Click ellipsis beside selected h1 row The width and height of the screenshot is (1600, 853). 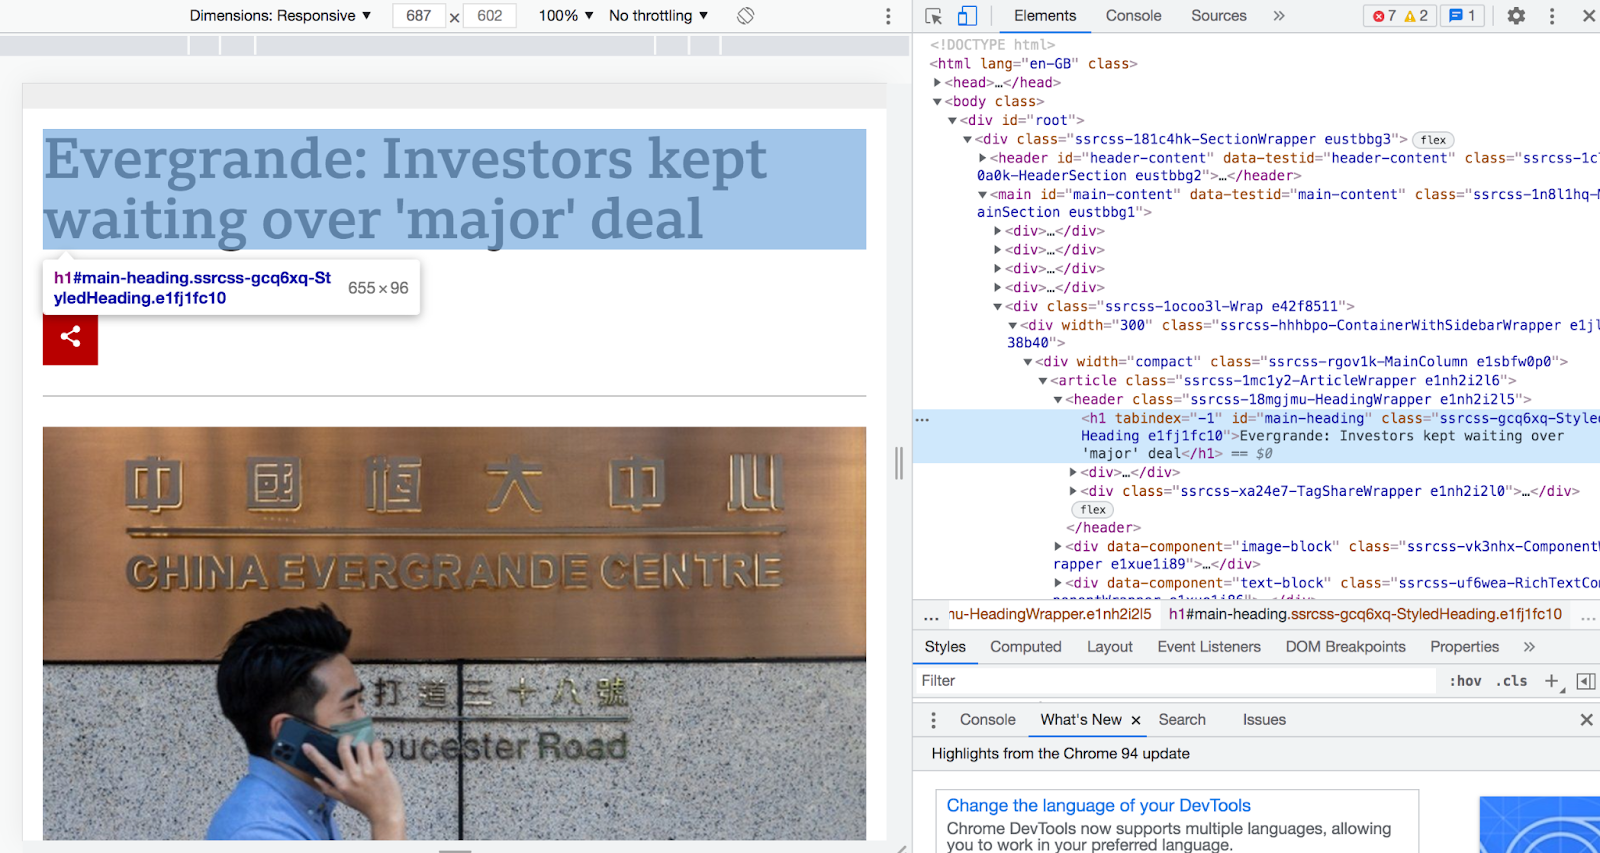pyautogui.click(x=922, y=419)
